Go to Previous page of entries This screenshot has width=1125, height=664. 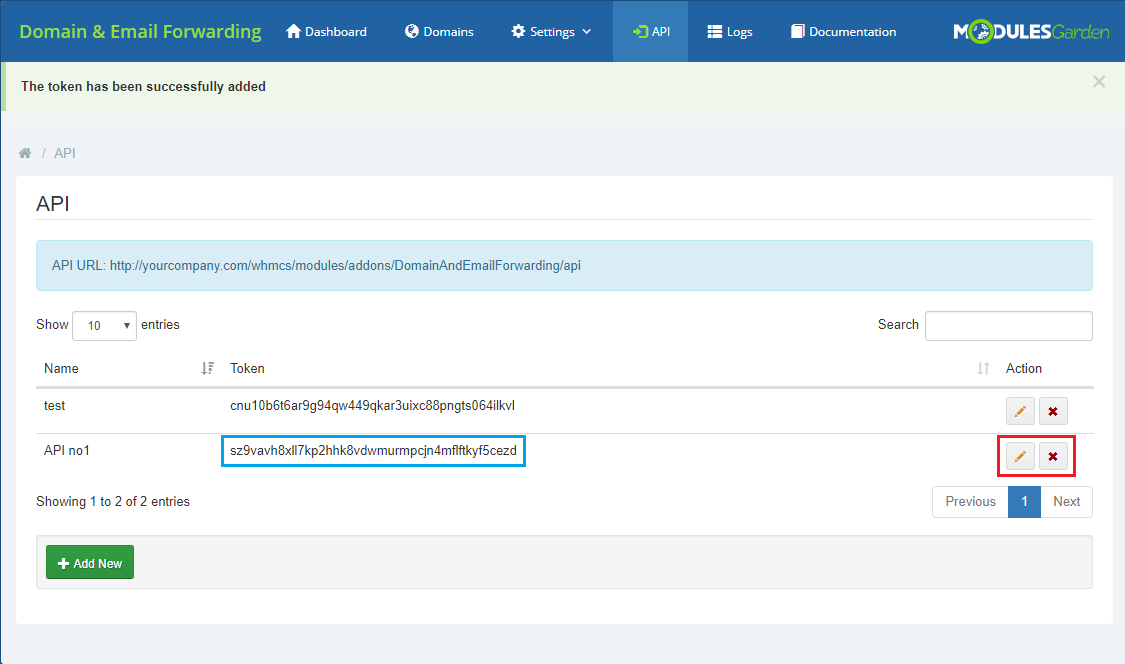pos(970,502)
